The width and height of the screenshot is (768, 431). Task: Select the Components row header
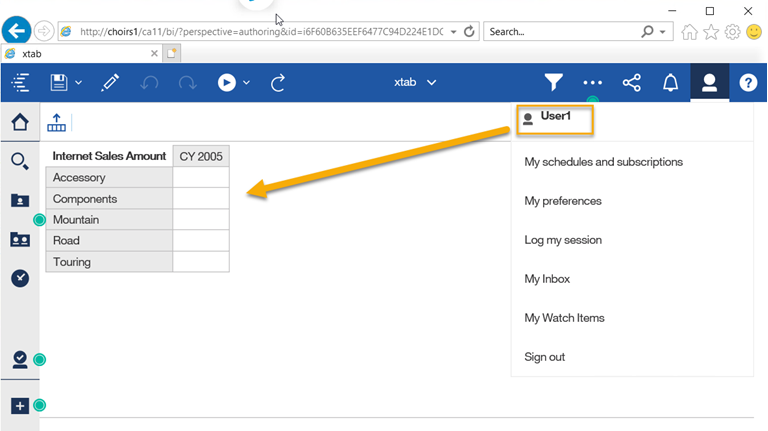[109, 199]
